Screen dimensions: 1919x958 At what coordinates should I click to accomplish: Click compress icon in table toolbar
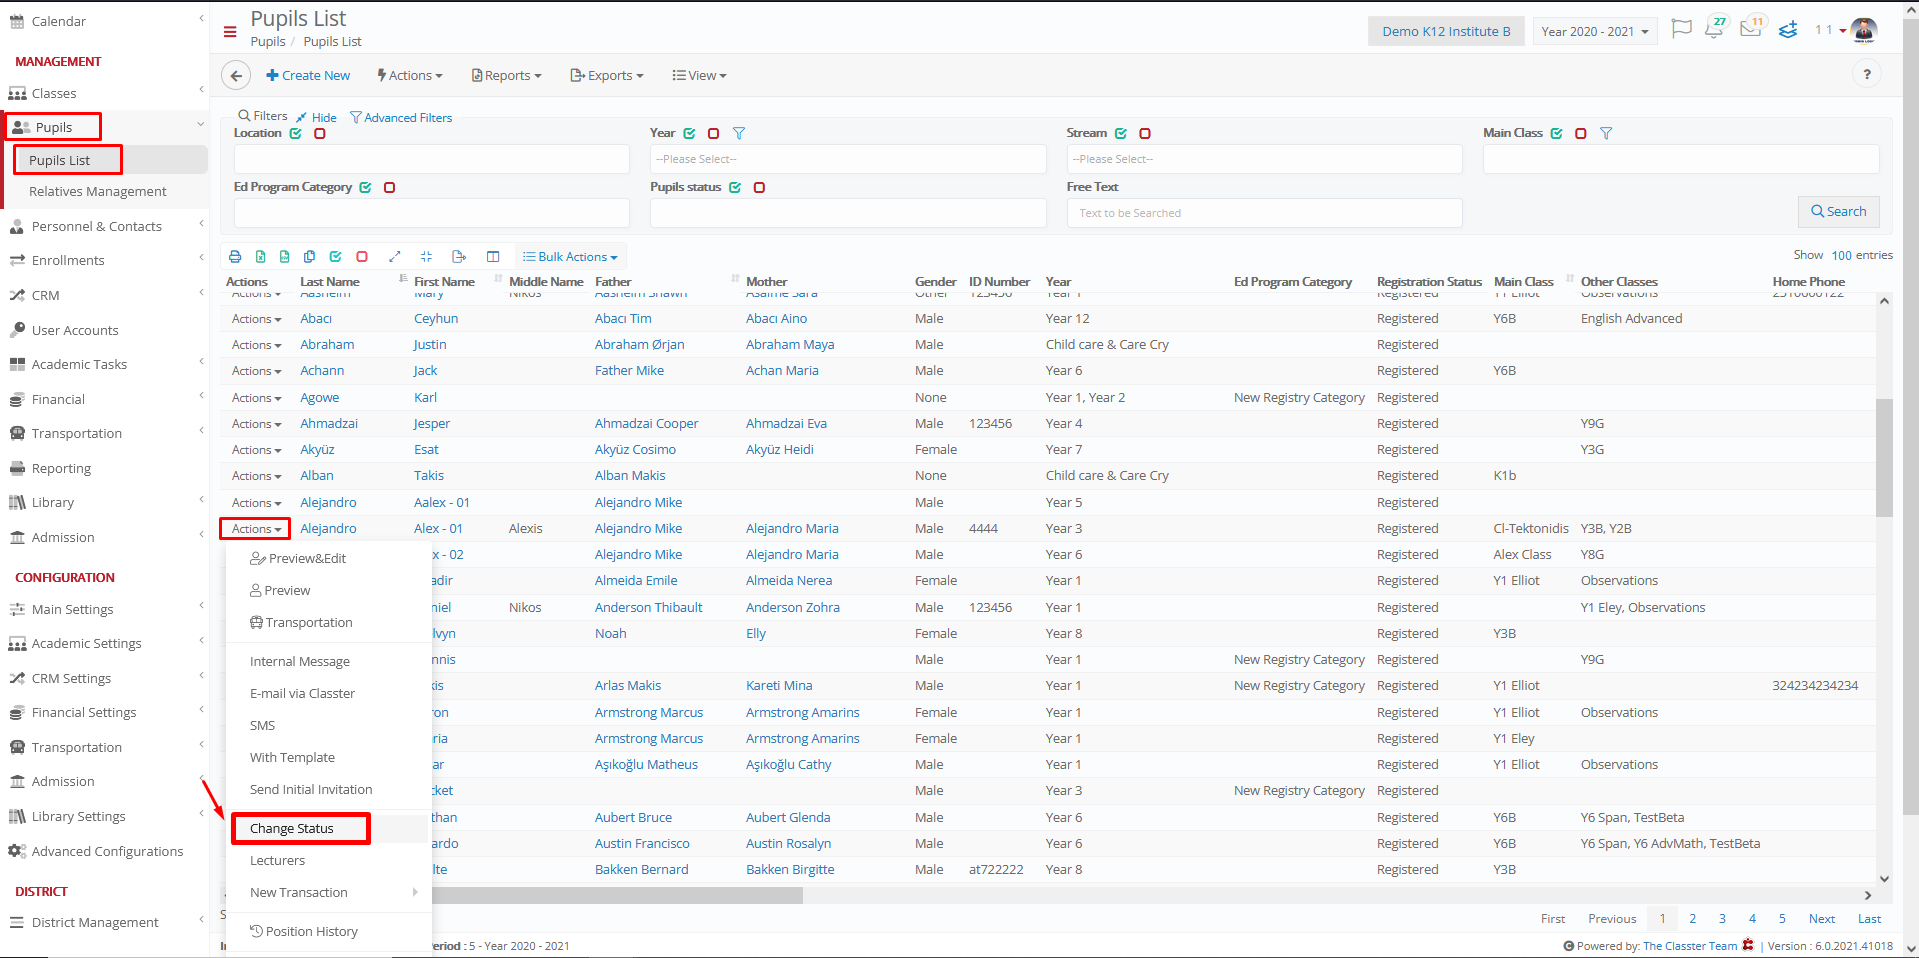pos(427,257)
